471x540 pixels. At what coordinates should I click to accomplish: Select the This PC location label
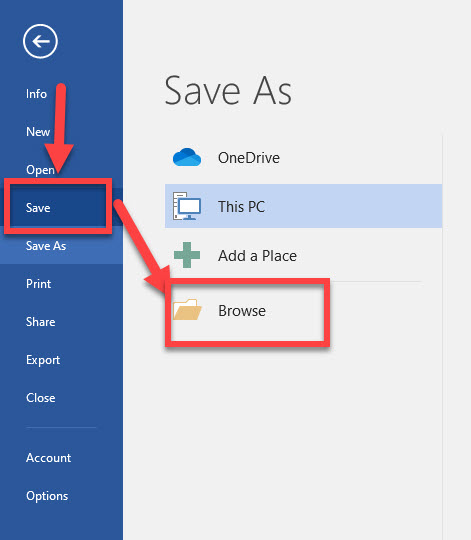pyautogui.click(x=241, y=207)
